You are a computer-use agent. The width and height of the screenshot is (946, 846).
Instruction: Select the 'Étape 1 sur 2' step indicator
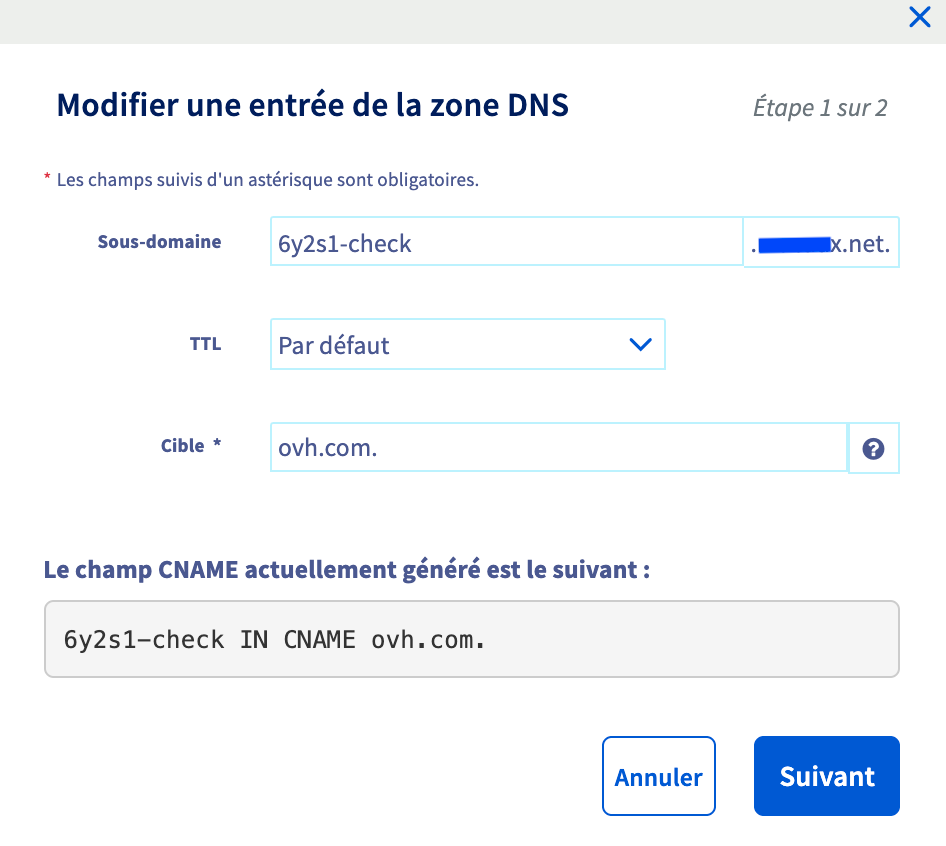(820, 107)
